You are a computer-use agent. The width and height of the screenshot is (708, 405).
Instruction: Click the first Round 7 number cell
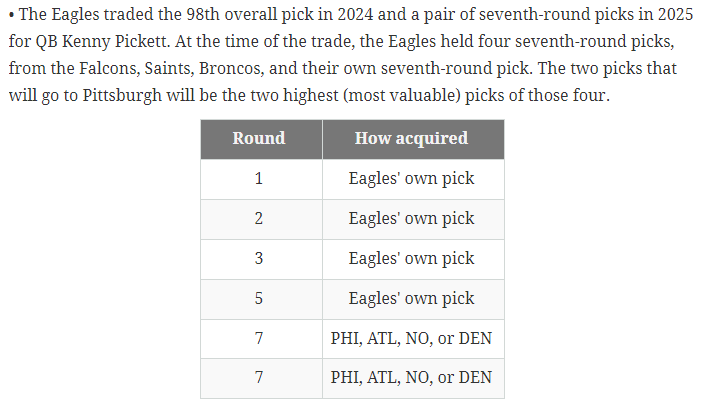tap(259, 339)
